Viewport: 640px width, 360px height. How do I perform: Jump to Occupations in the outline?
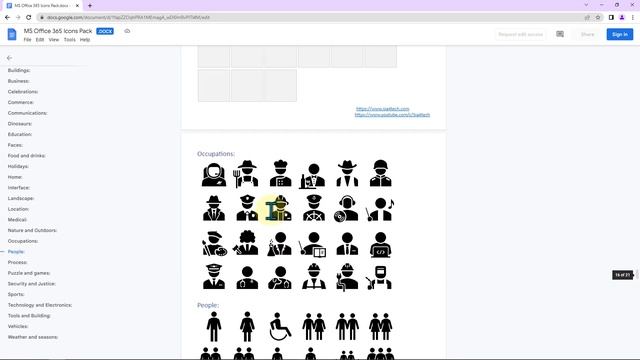click(23, 241)
